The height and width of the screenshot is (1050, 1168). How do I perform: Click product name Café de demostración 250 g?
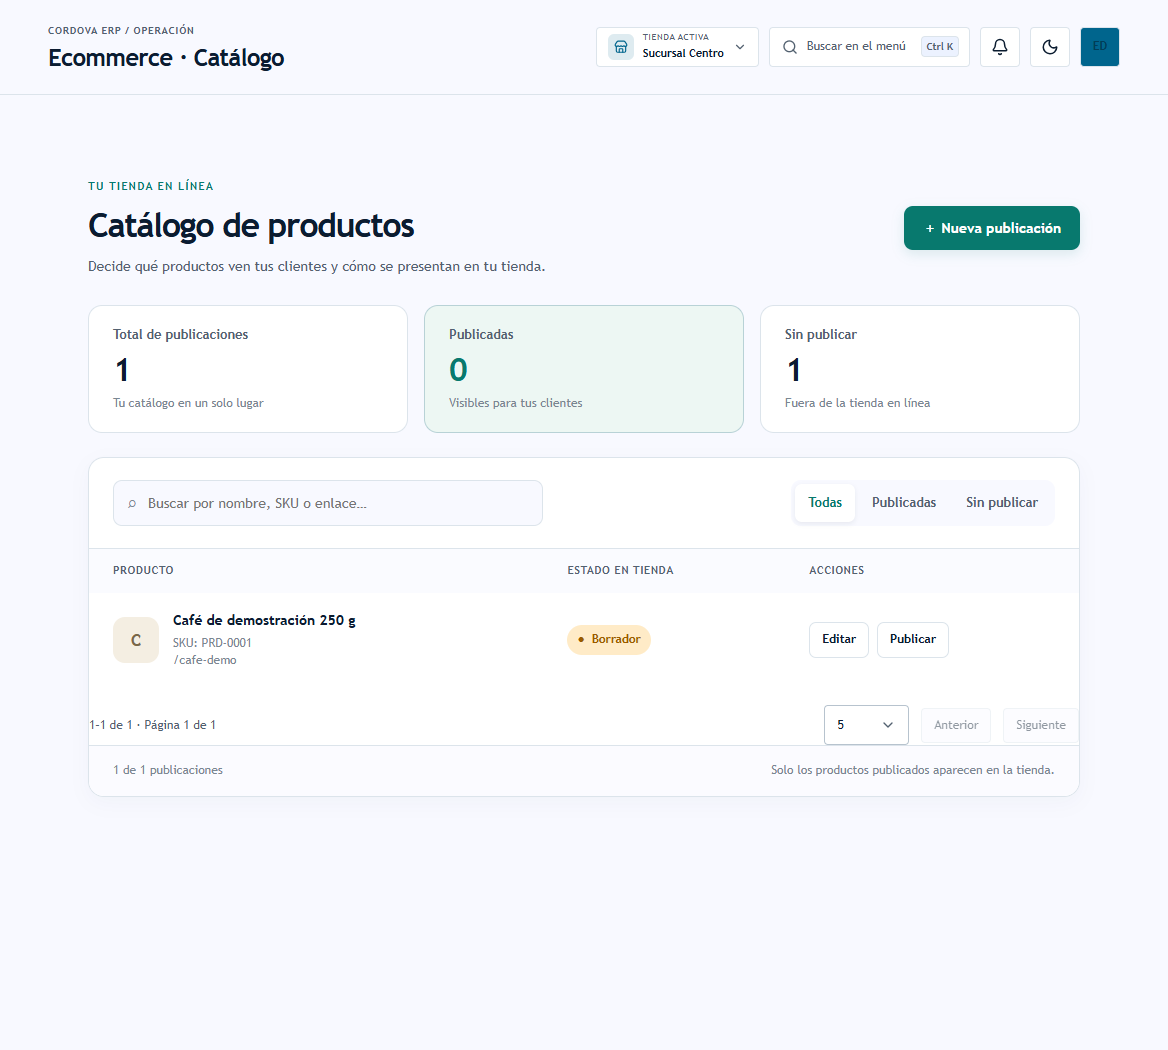click(x=264, y=620)
